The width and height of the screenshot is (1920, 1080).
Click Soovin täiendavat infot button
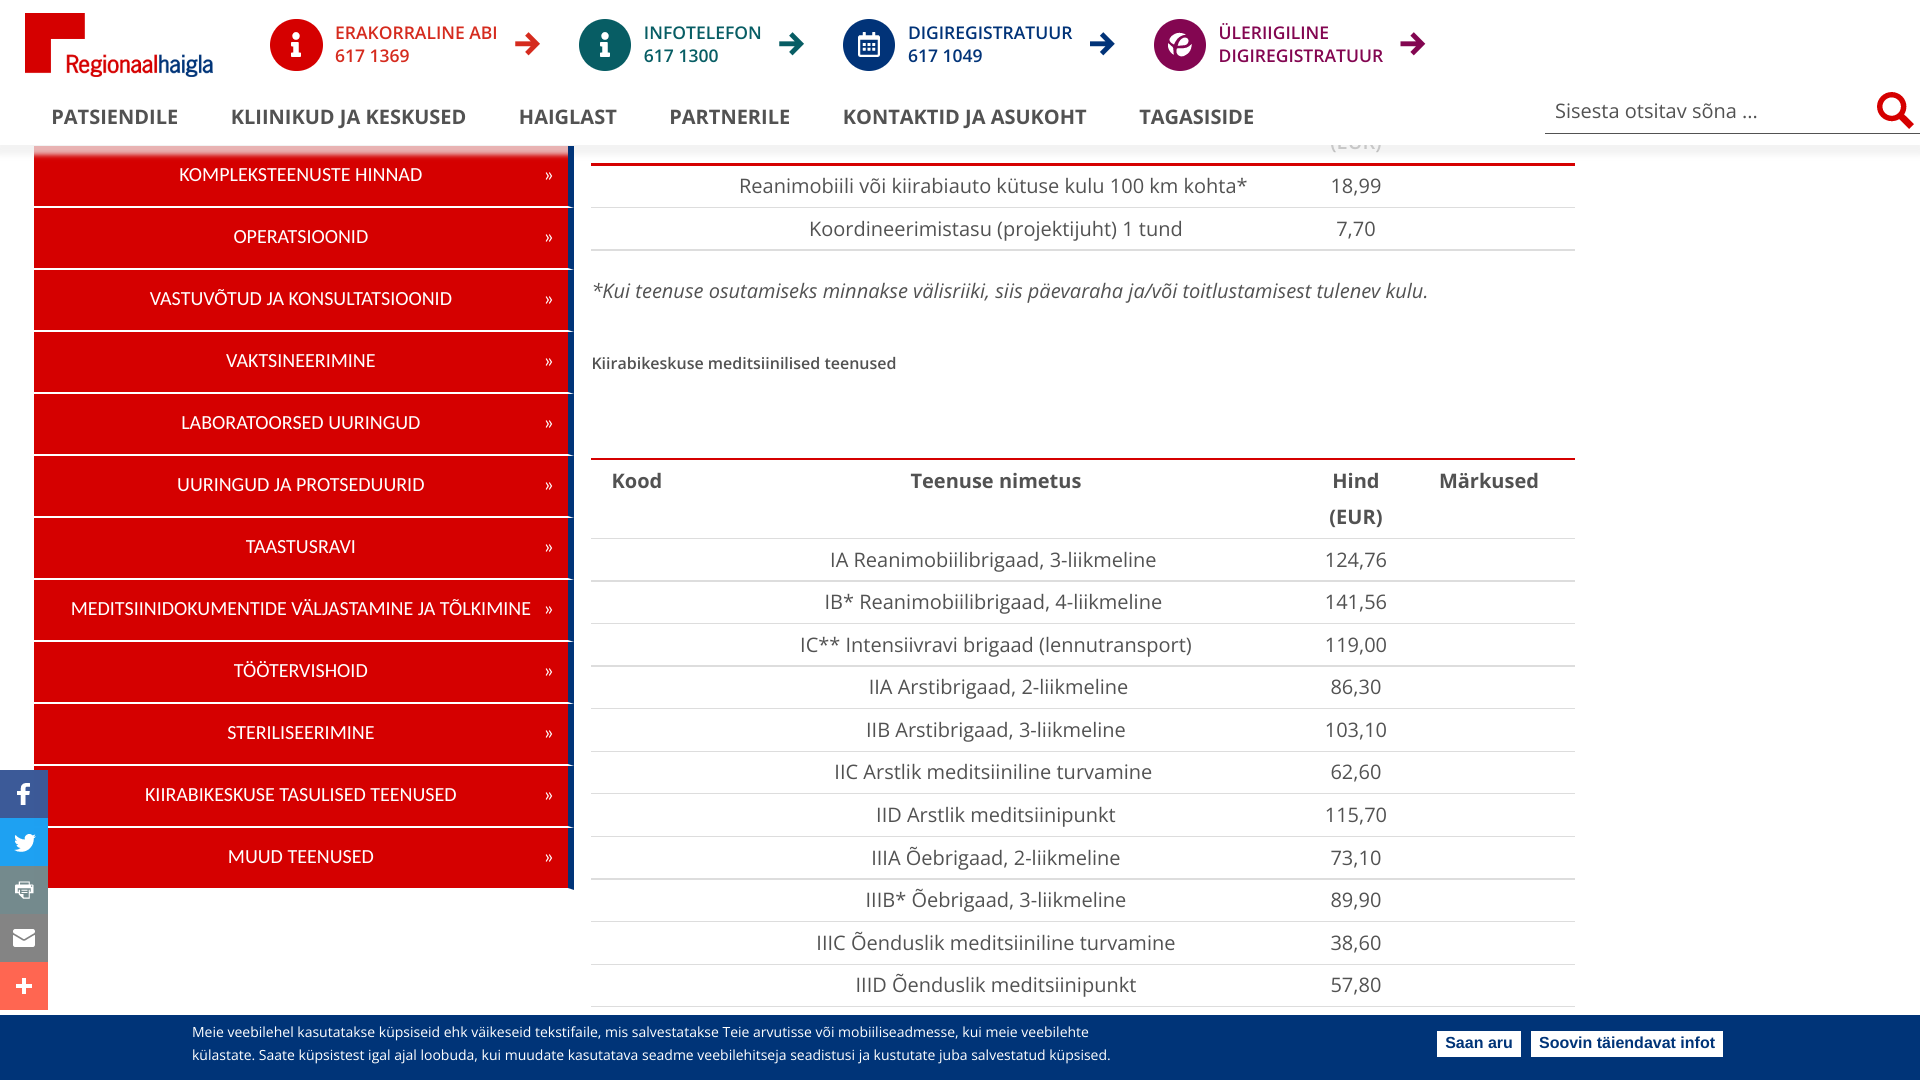pos(1626,1043)
